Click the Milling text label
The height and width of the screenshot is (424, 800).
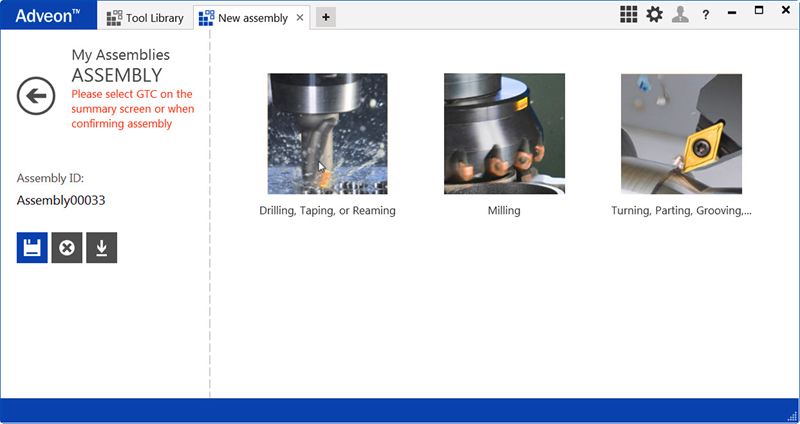point(504,211)
